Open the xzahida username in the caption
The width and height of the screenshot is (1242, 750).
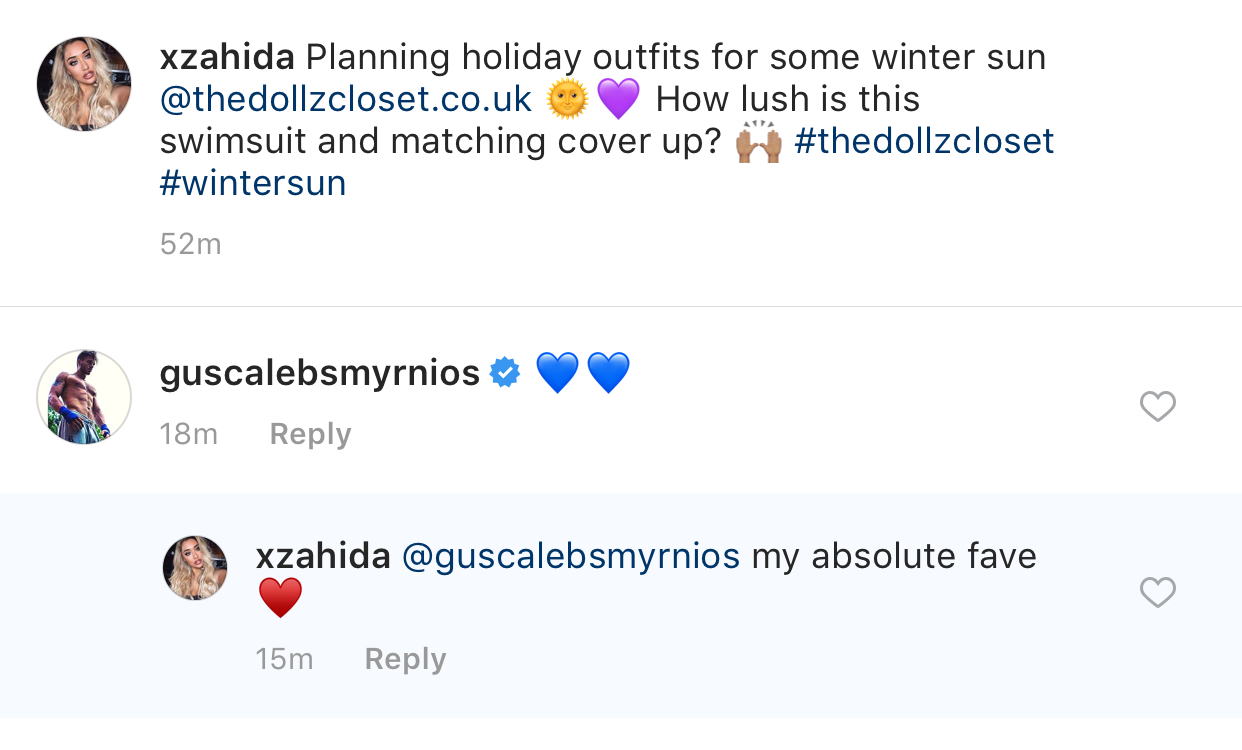[227, 57]
